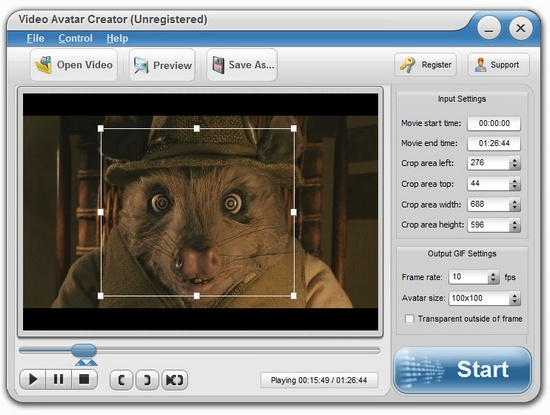Stop the video playback
The image size is (550, 415).
(x=84, y=379)
